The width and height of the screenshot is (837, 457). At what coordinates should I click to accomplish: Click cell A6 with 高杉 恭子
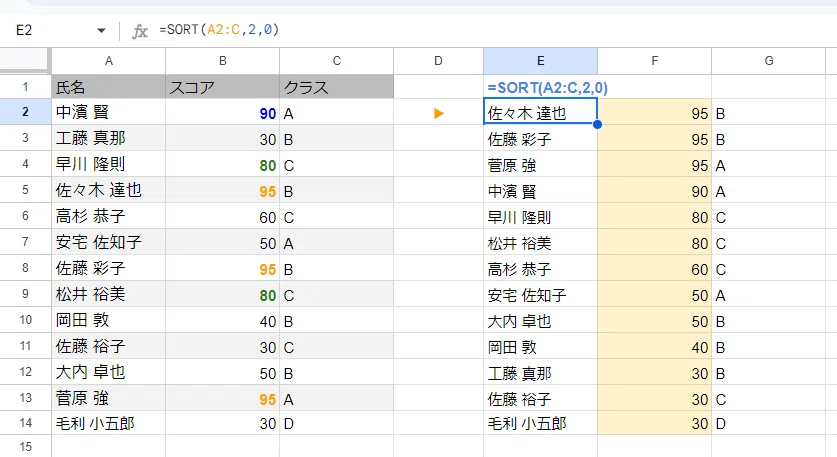(108, 216)
